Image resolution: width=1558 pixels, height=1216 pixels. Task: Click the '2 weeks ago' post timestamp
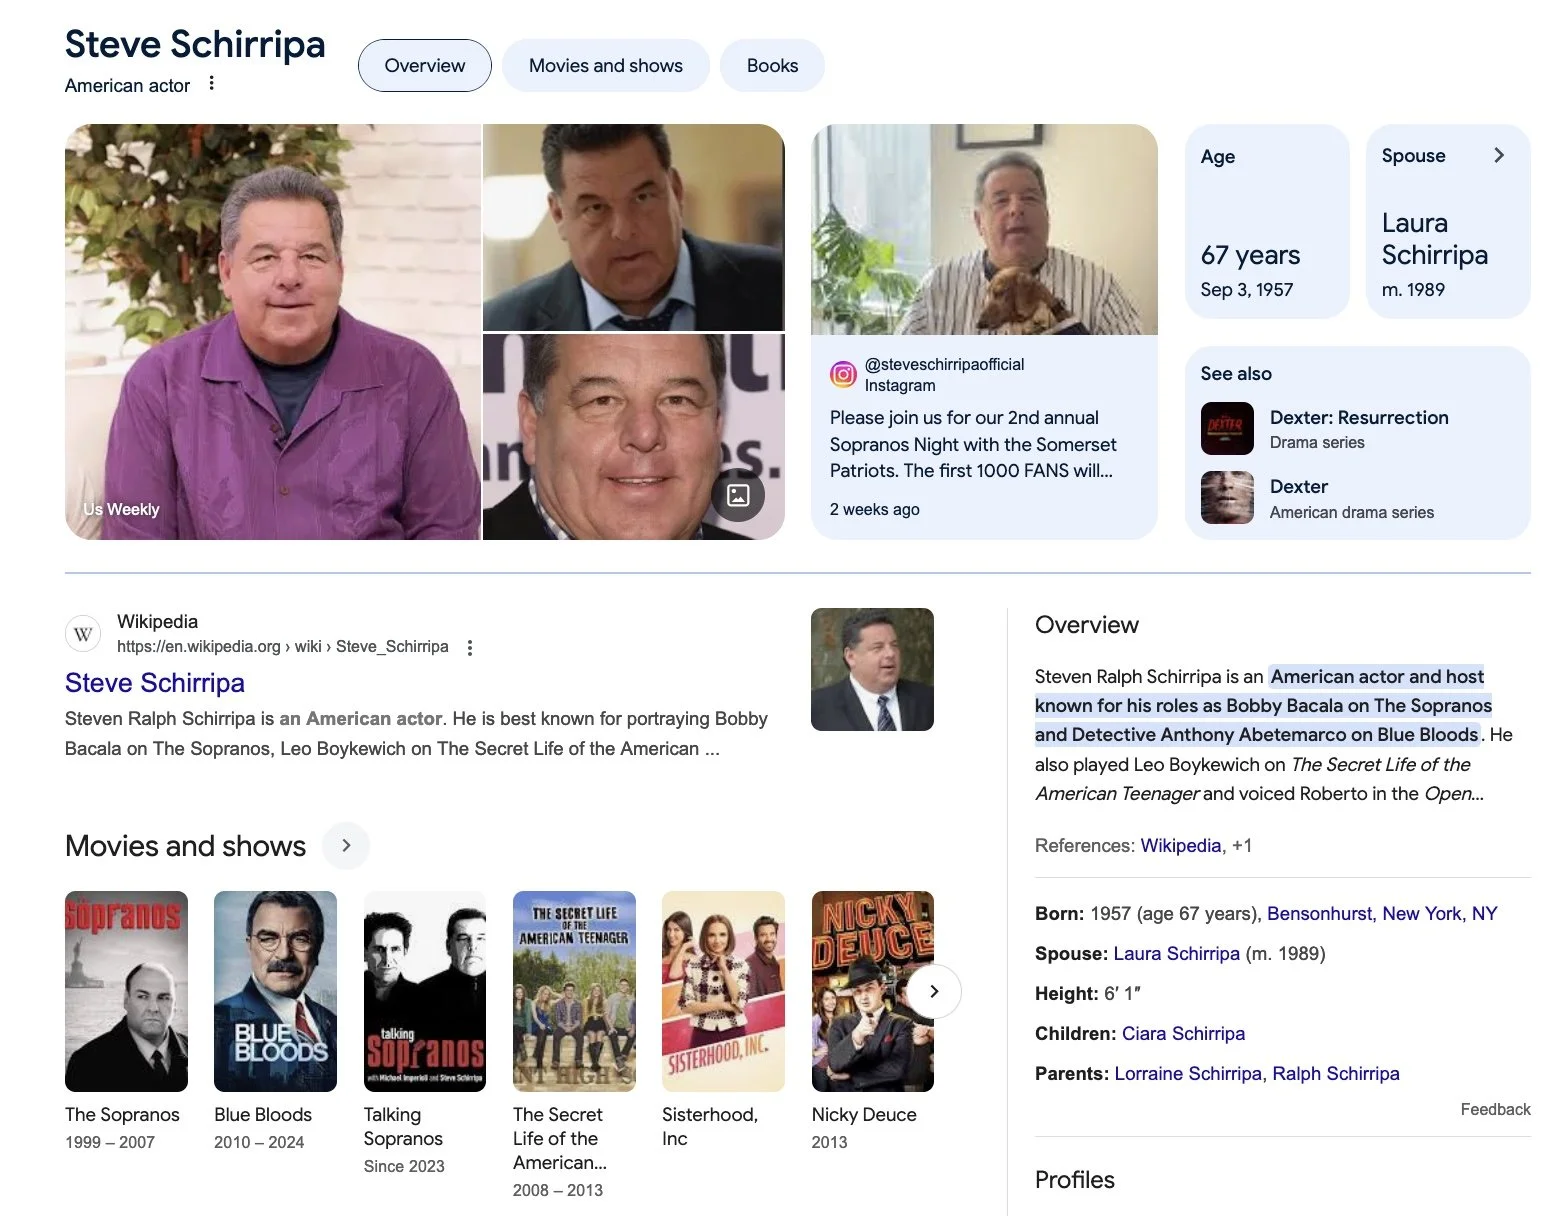pyautogui.click(x=875, y=509)
